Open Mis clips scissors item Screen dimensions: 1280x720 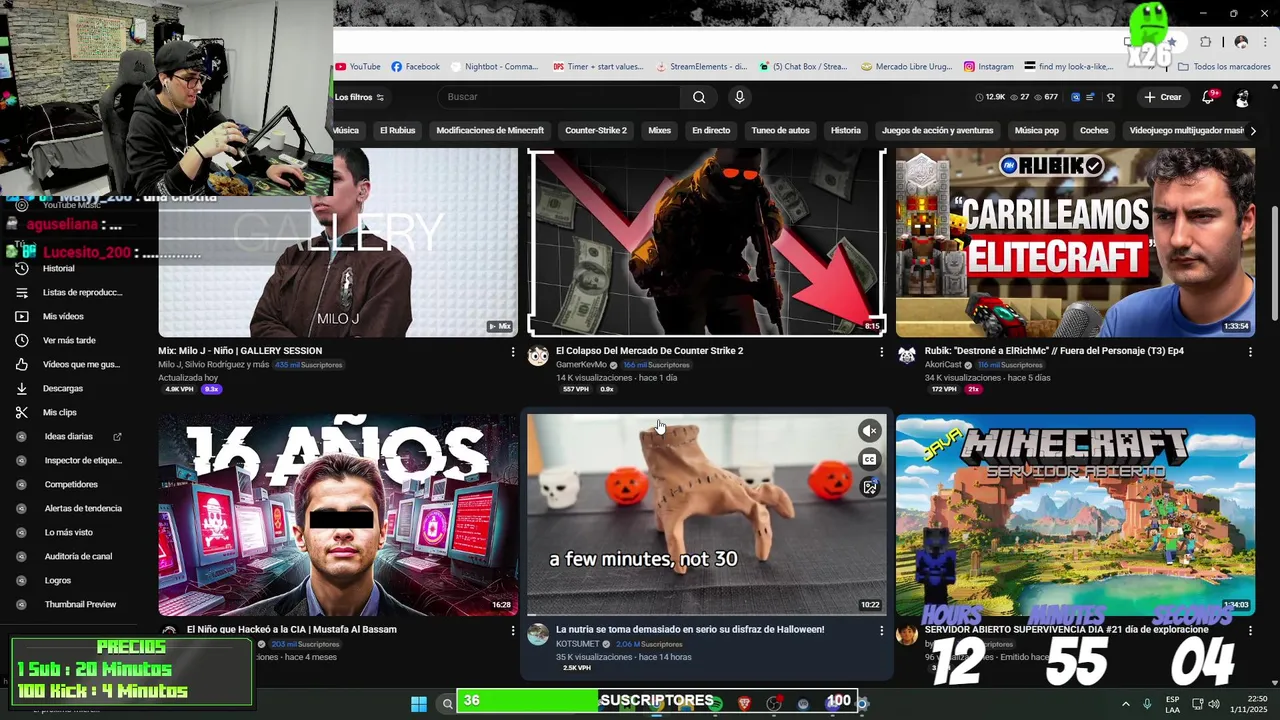tap(59, 412)
